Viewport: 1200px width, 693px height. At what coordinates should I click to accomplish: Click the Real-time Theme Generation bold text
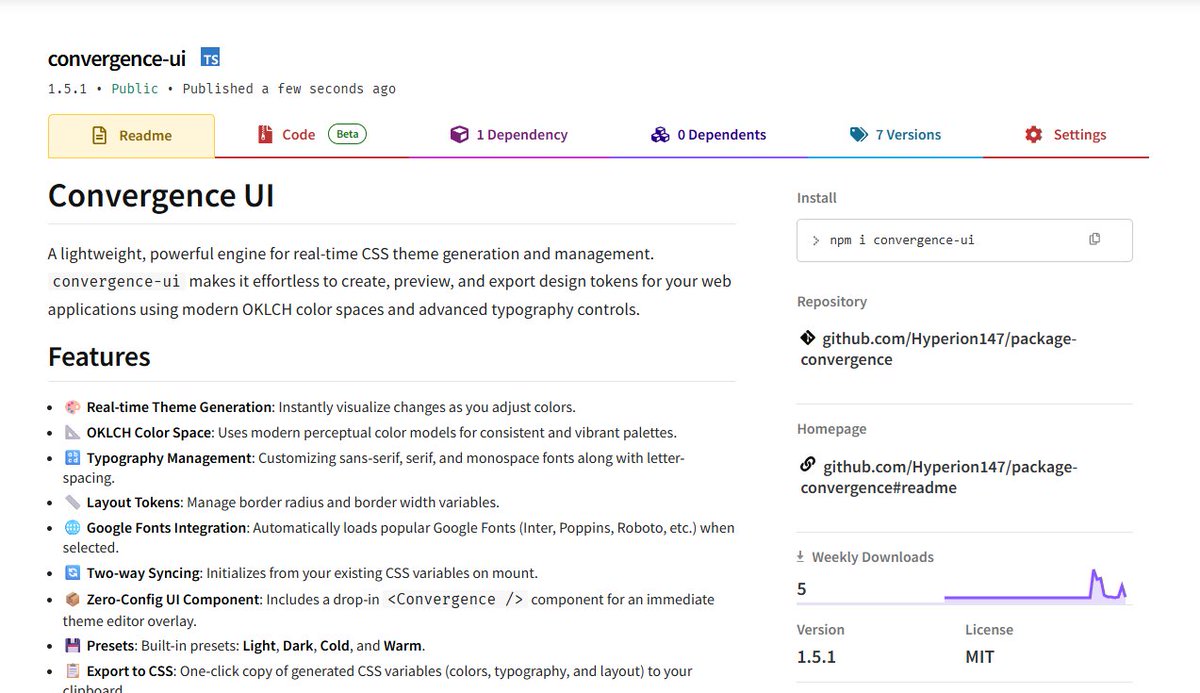pos(179,407)
